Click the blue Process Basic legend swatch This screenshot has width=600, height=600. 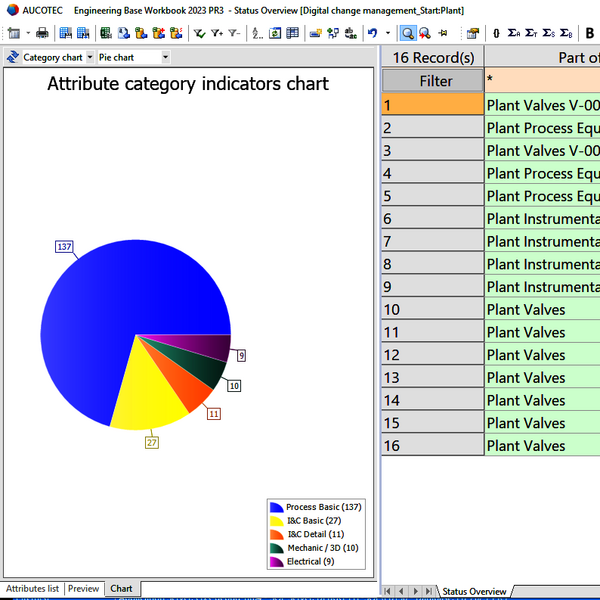click(x=276, y=507)
